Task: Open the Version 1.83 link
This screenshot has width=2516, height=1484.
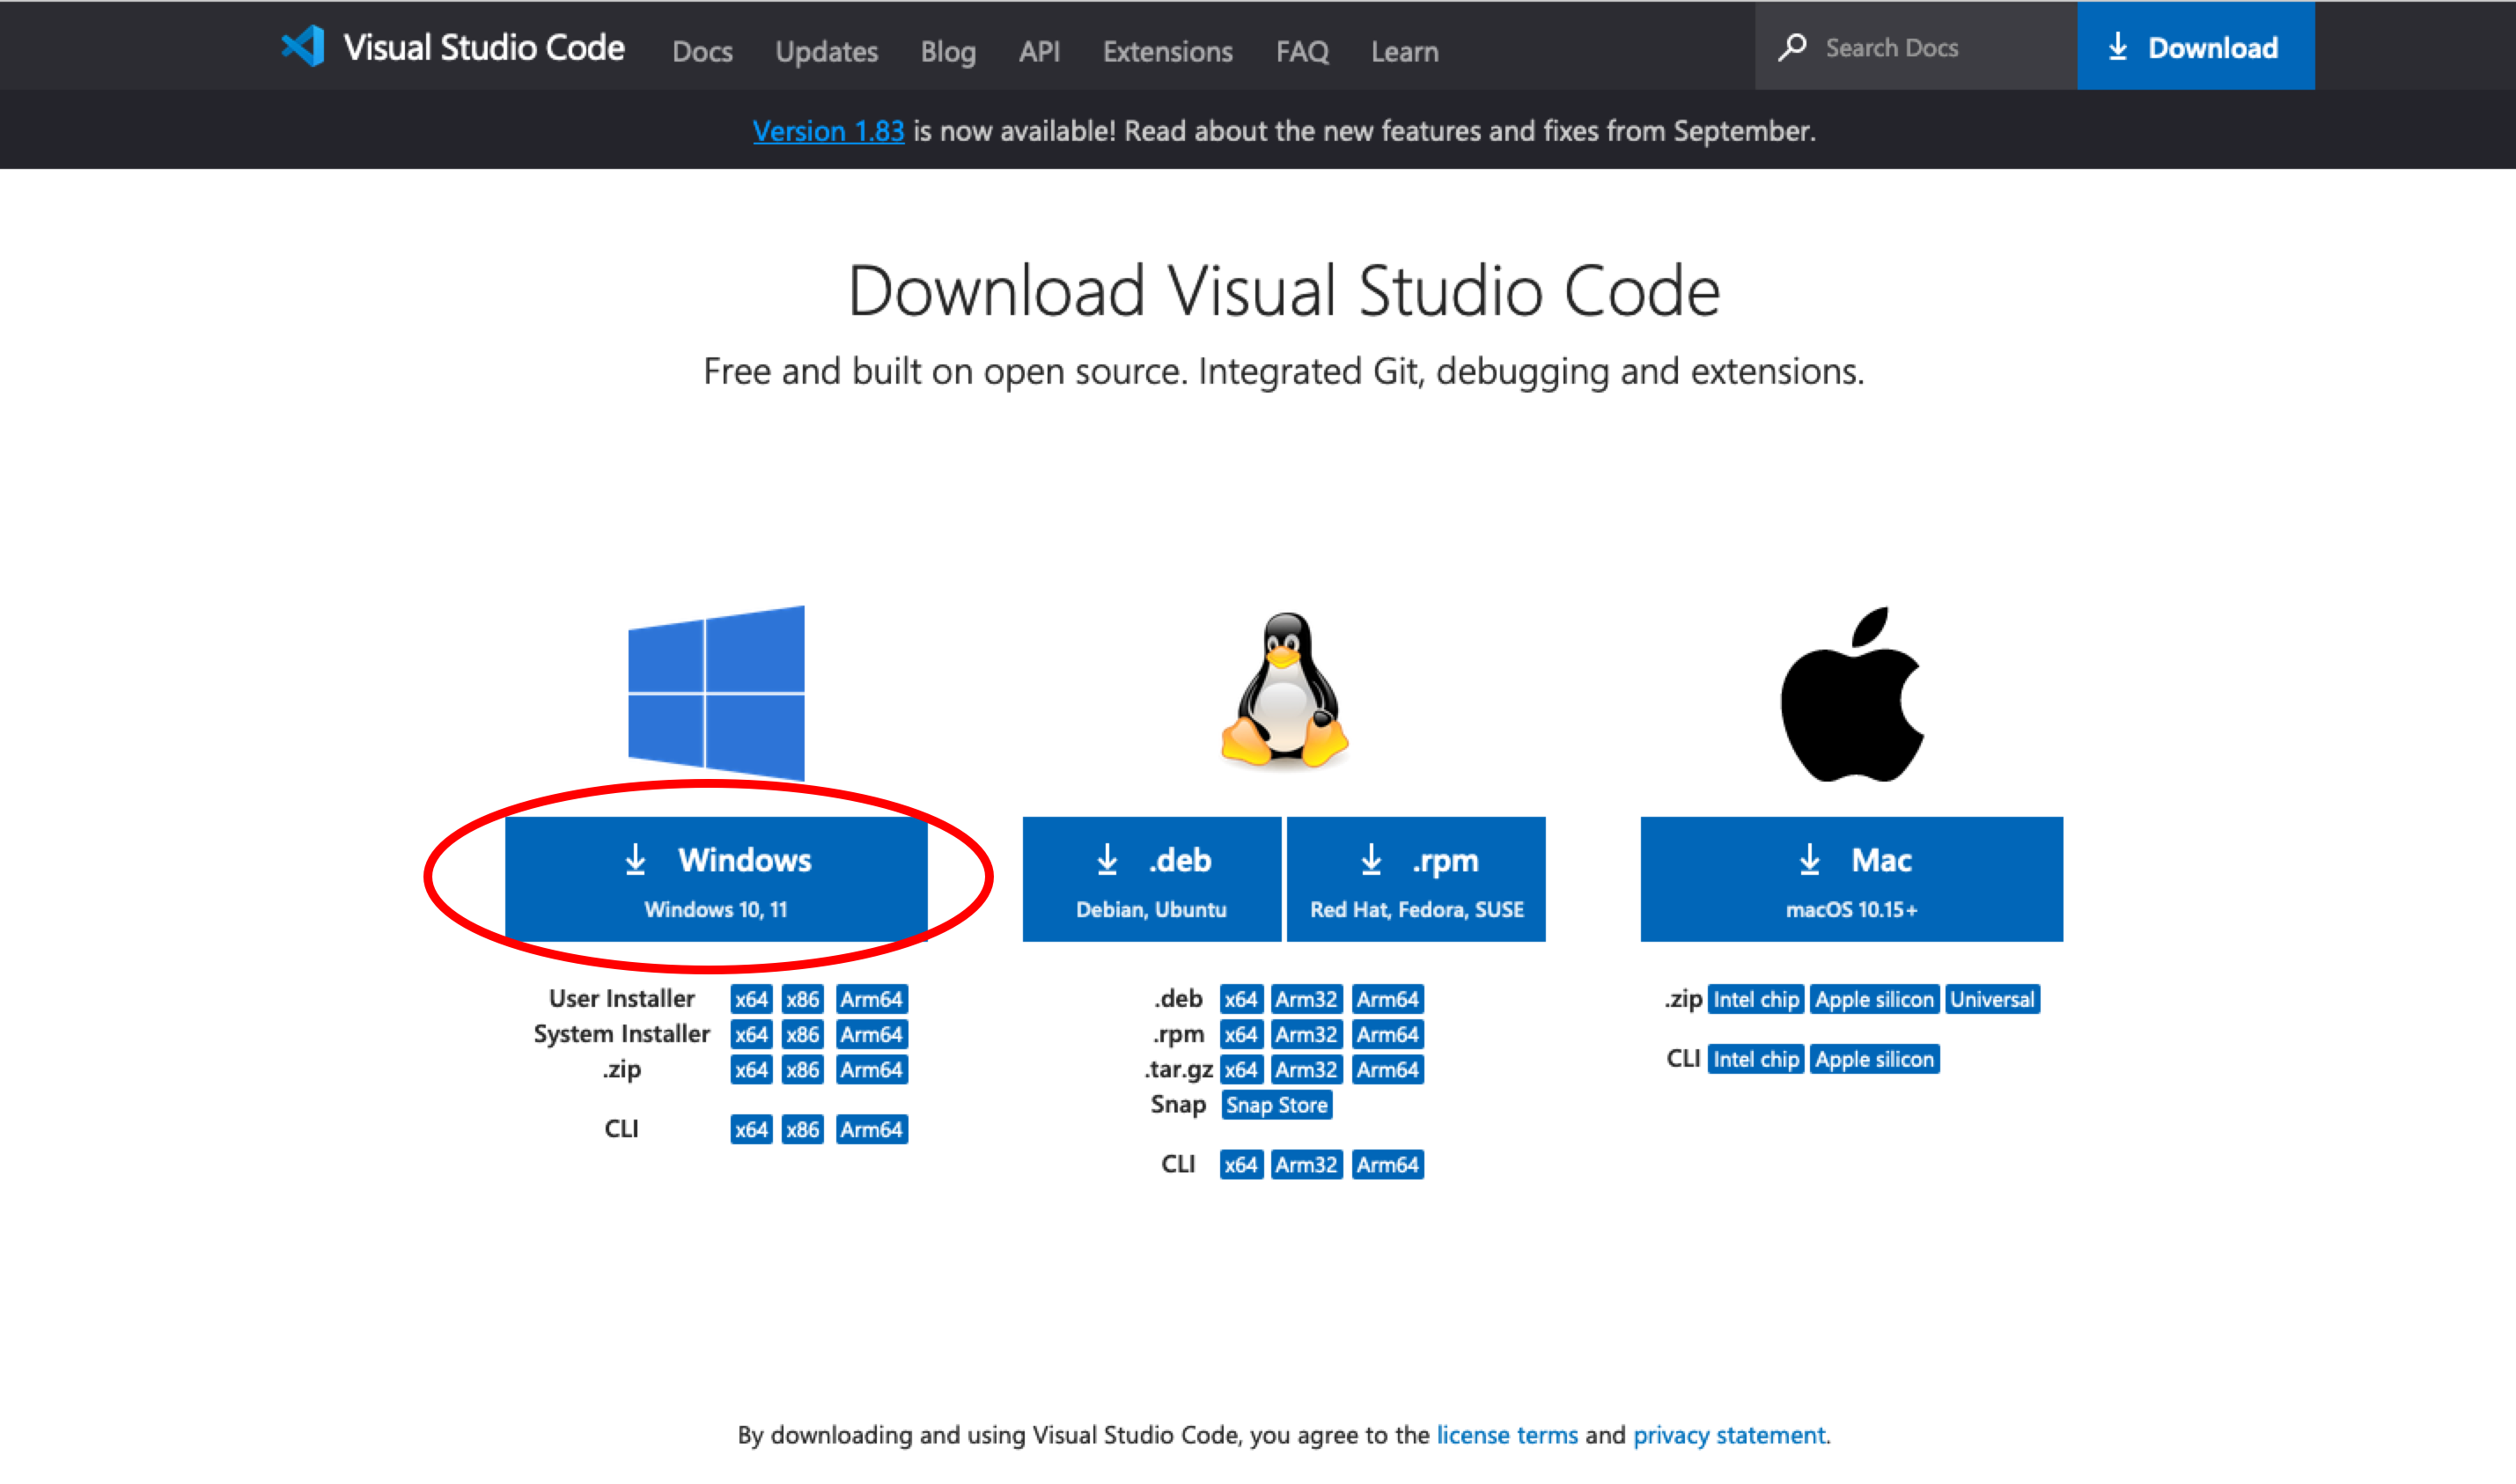Action: pyautogui.click(x=828, y=131)
